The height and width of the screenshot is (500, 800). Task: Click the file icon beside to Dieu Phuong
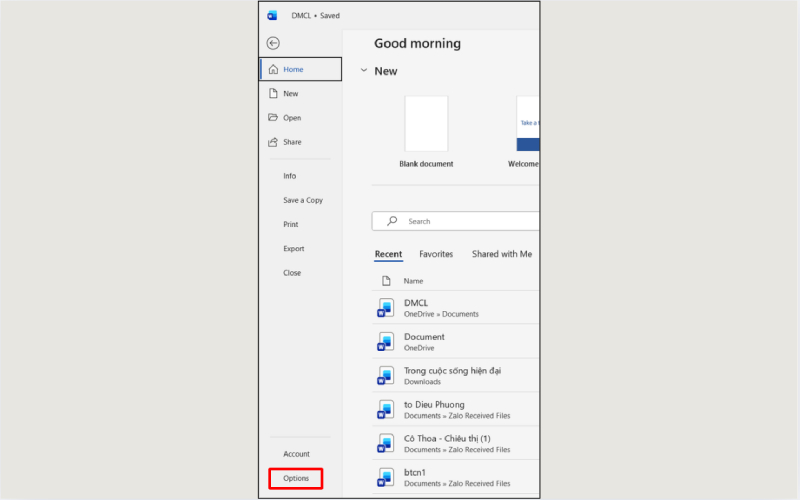point(386,409)
